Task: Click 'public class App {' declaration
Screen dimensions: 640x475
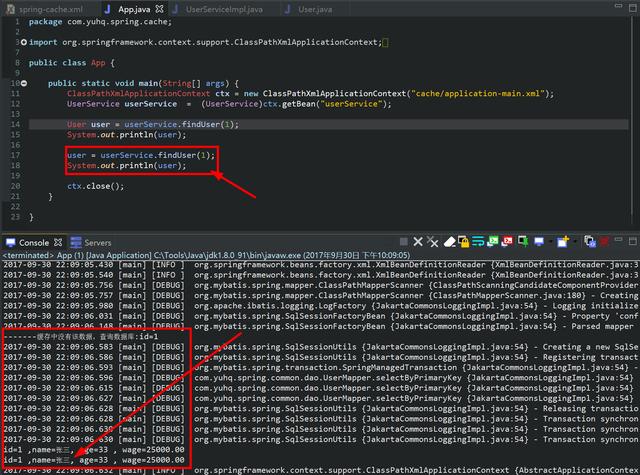Action: click(x=72, y=63)
